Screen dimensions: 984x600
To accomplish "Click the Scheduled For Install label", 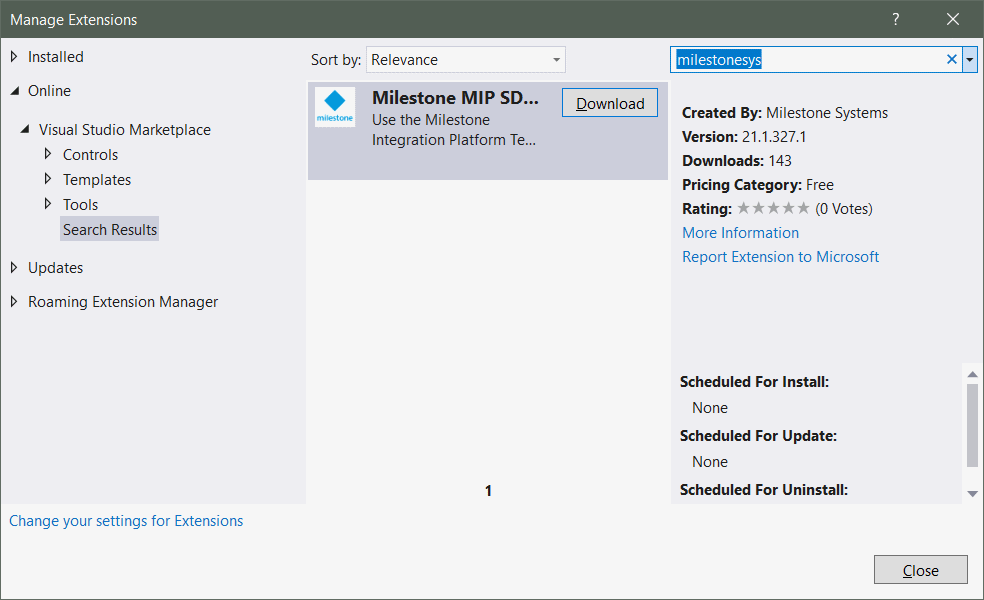I will (x=754, y=382).
